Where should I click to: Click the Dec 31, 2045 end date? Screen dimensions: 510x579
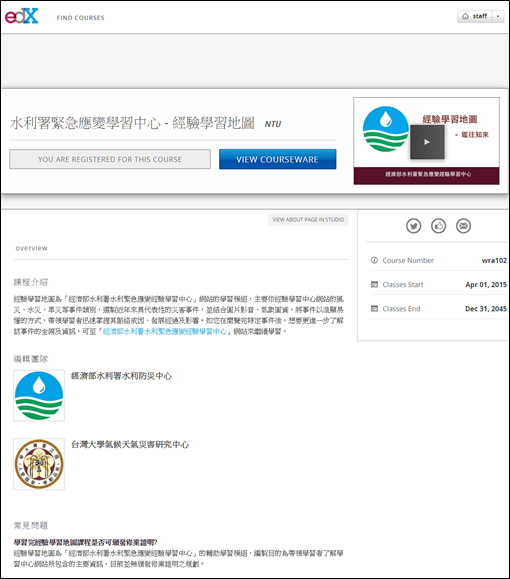[x=486, y=308]
